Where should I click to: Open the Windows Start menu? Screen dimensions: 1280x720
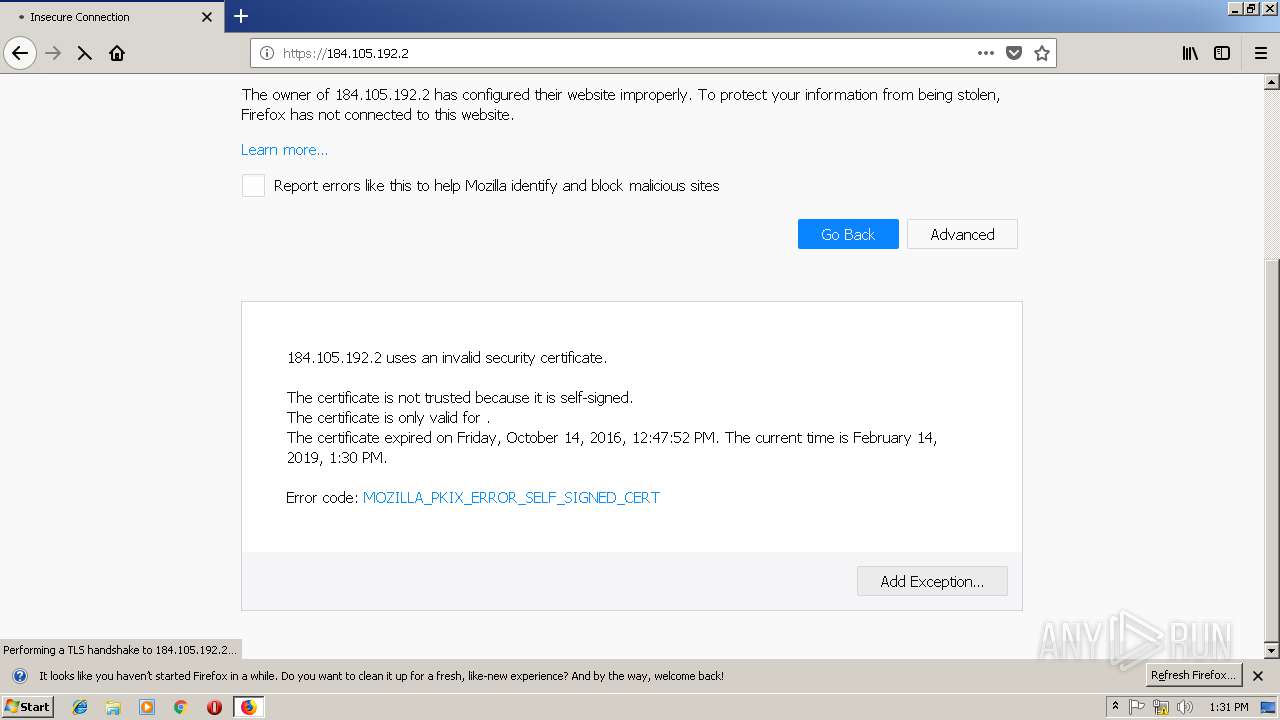click(x=27, y=707)
